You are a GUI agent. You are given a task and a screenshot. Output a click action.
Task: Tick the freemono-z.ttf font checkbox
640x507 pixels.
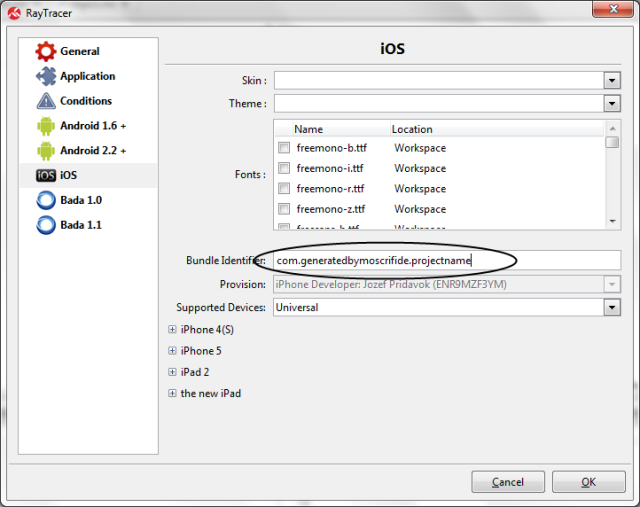point(284,209)
